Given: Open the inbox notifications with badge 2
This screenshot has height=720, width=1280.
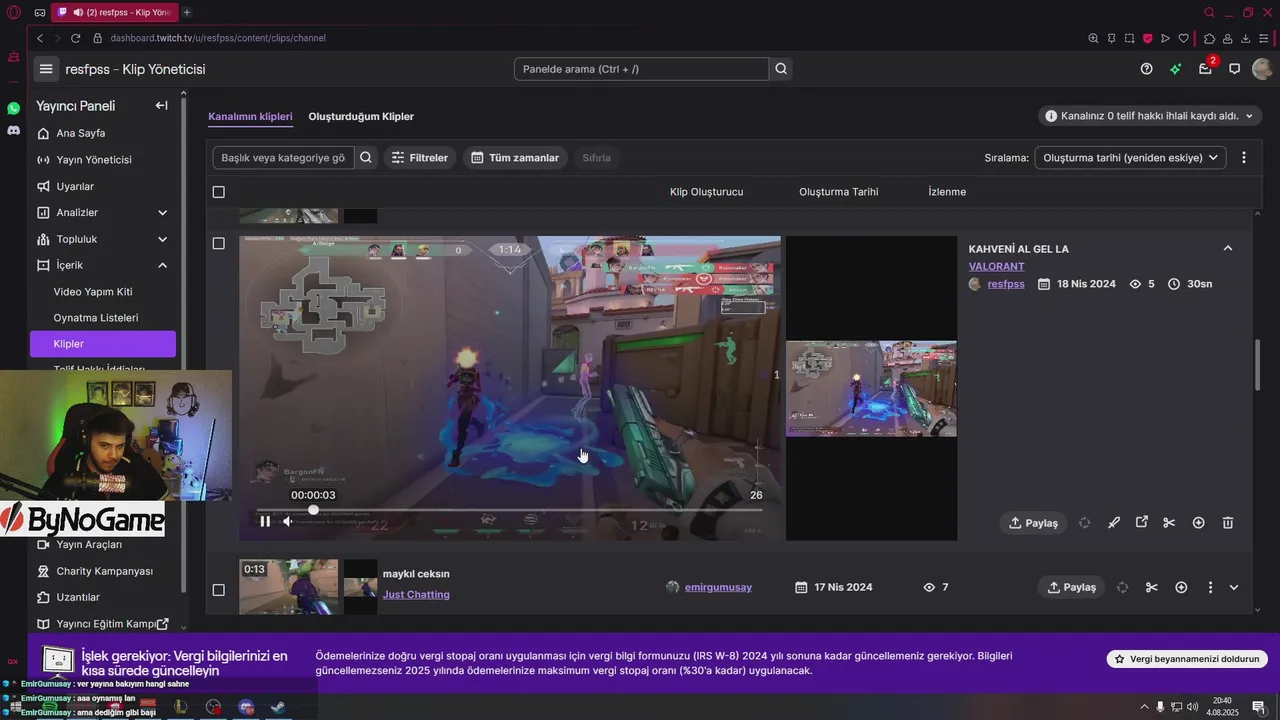Looking at the screenshot, I should 1206,68.
